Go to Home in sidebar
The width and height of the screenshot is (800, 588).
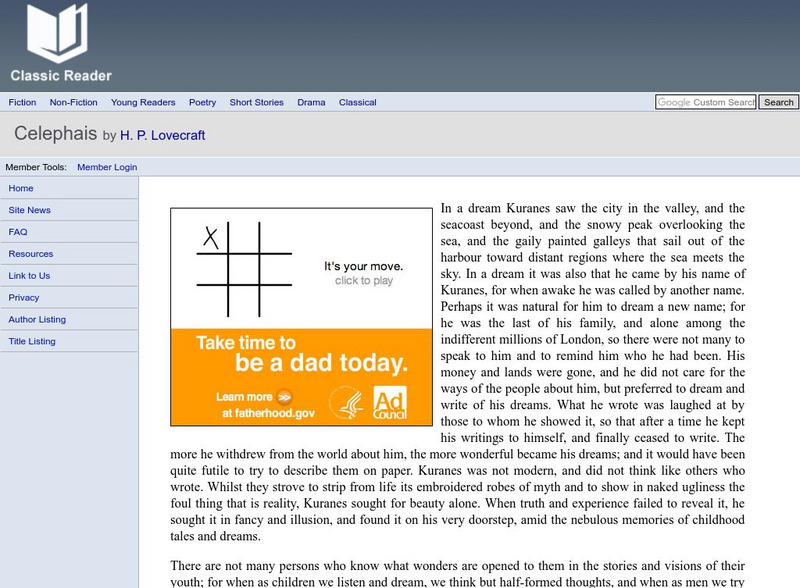click(21, 188)
